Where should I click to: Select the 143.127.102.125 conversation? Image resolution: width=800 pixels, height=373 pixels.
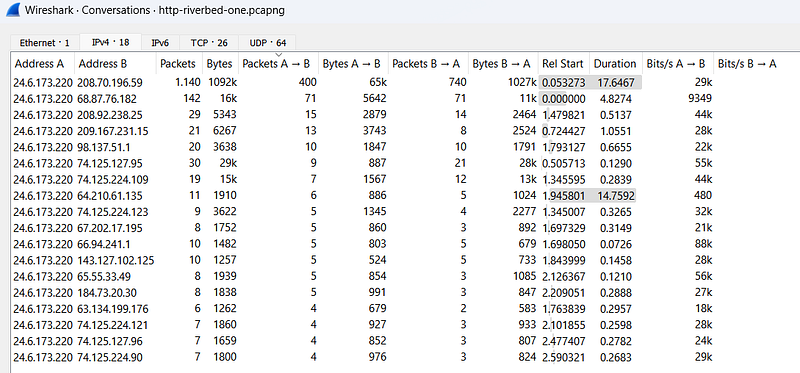(405, 261)
